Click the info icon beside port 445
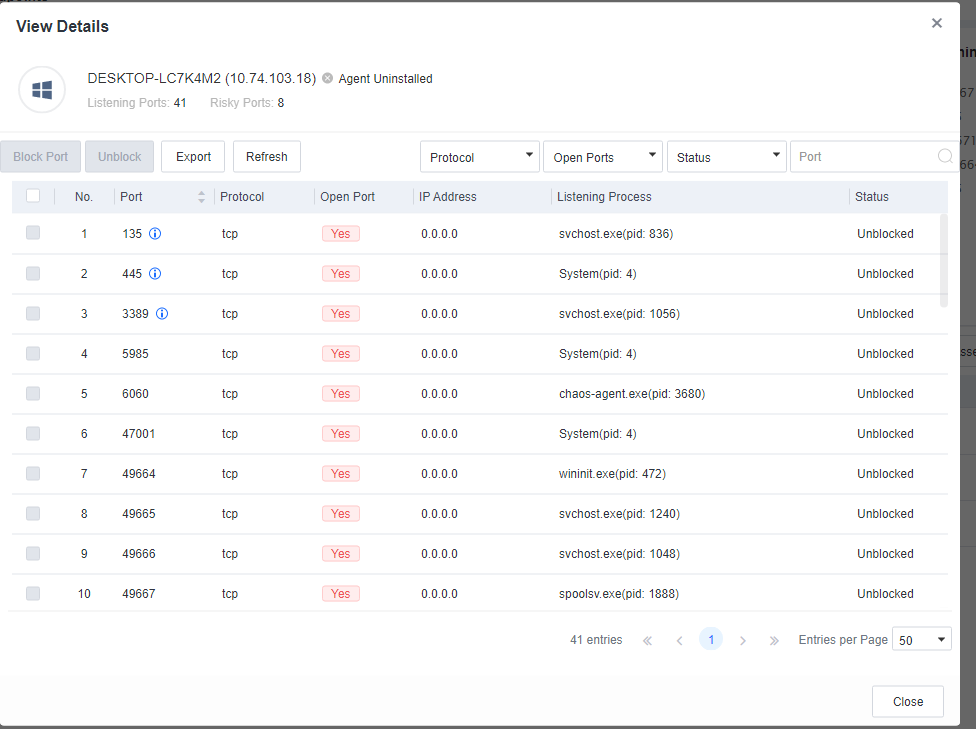The image size is (976, 729). (x=155, y=274)
